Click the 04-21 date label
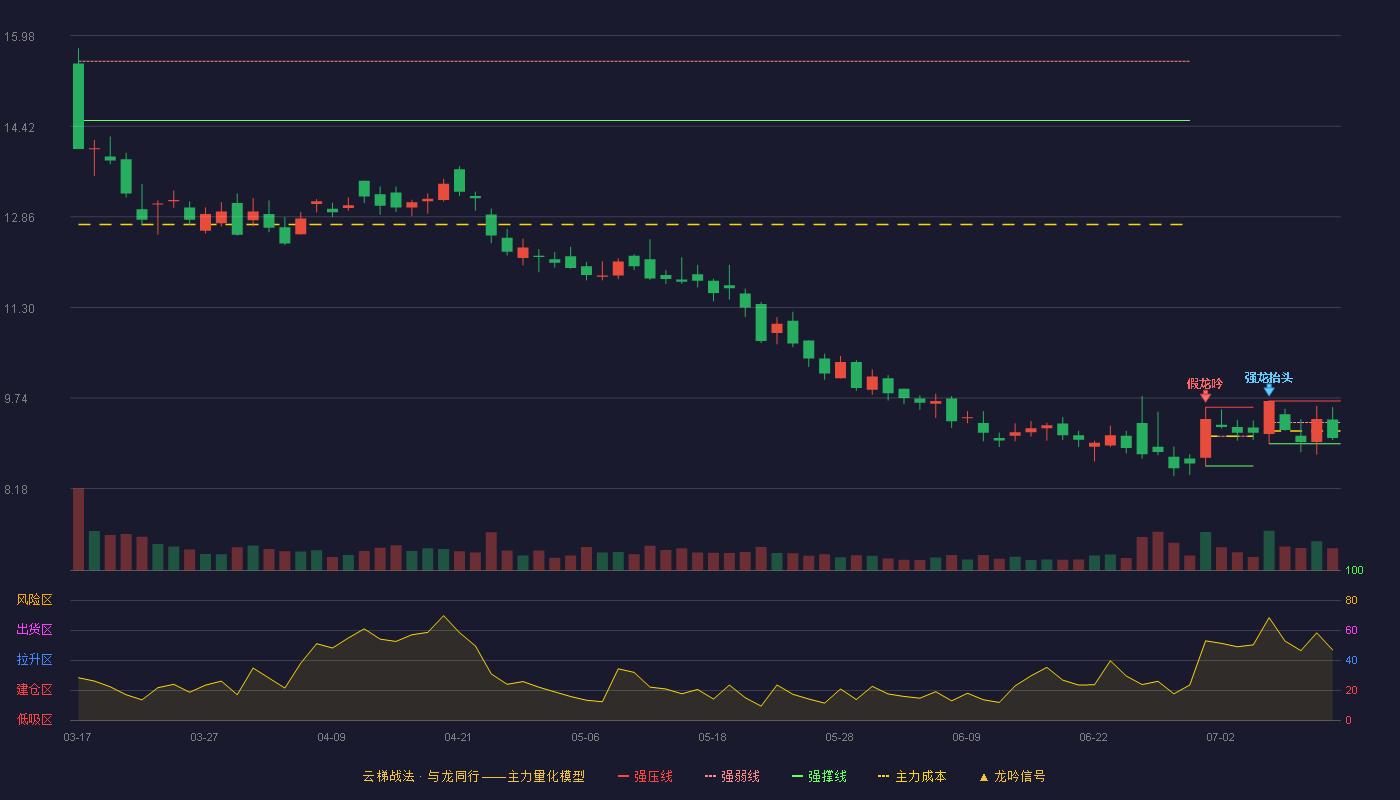 point(458,737)
